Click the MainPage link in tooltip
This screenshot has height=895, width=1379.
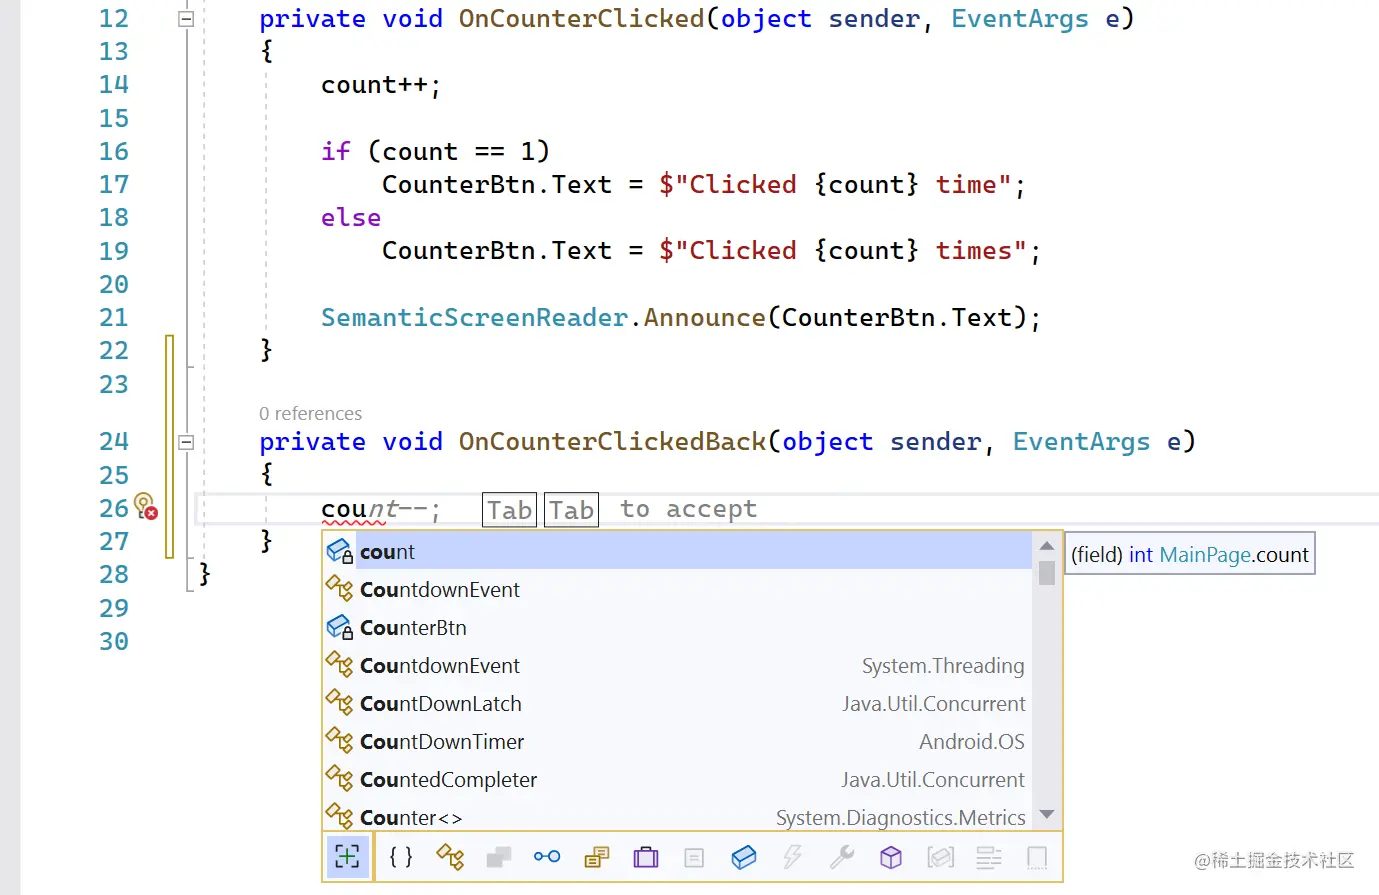click(1205, 555)
